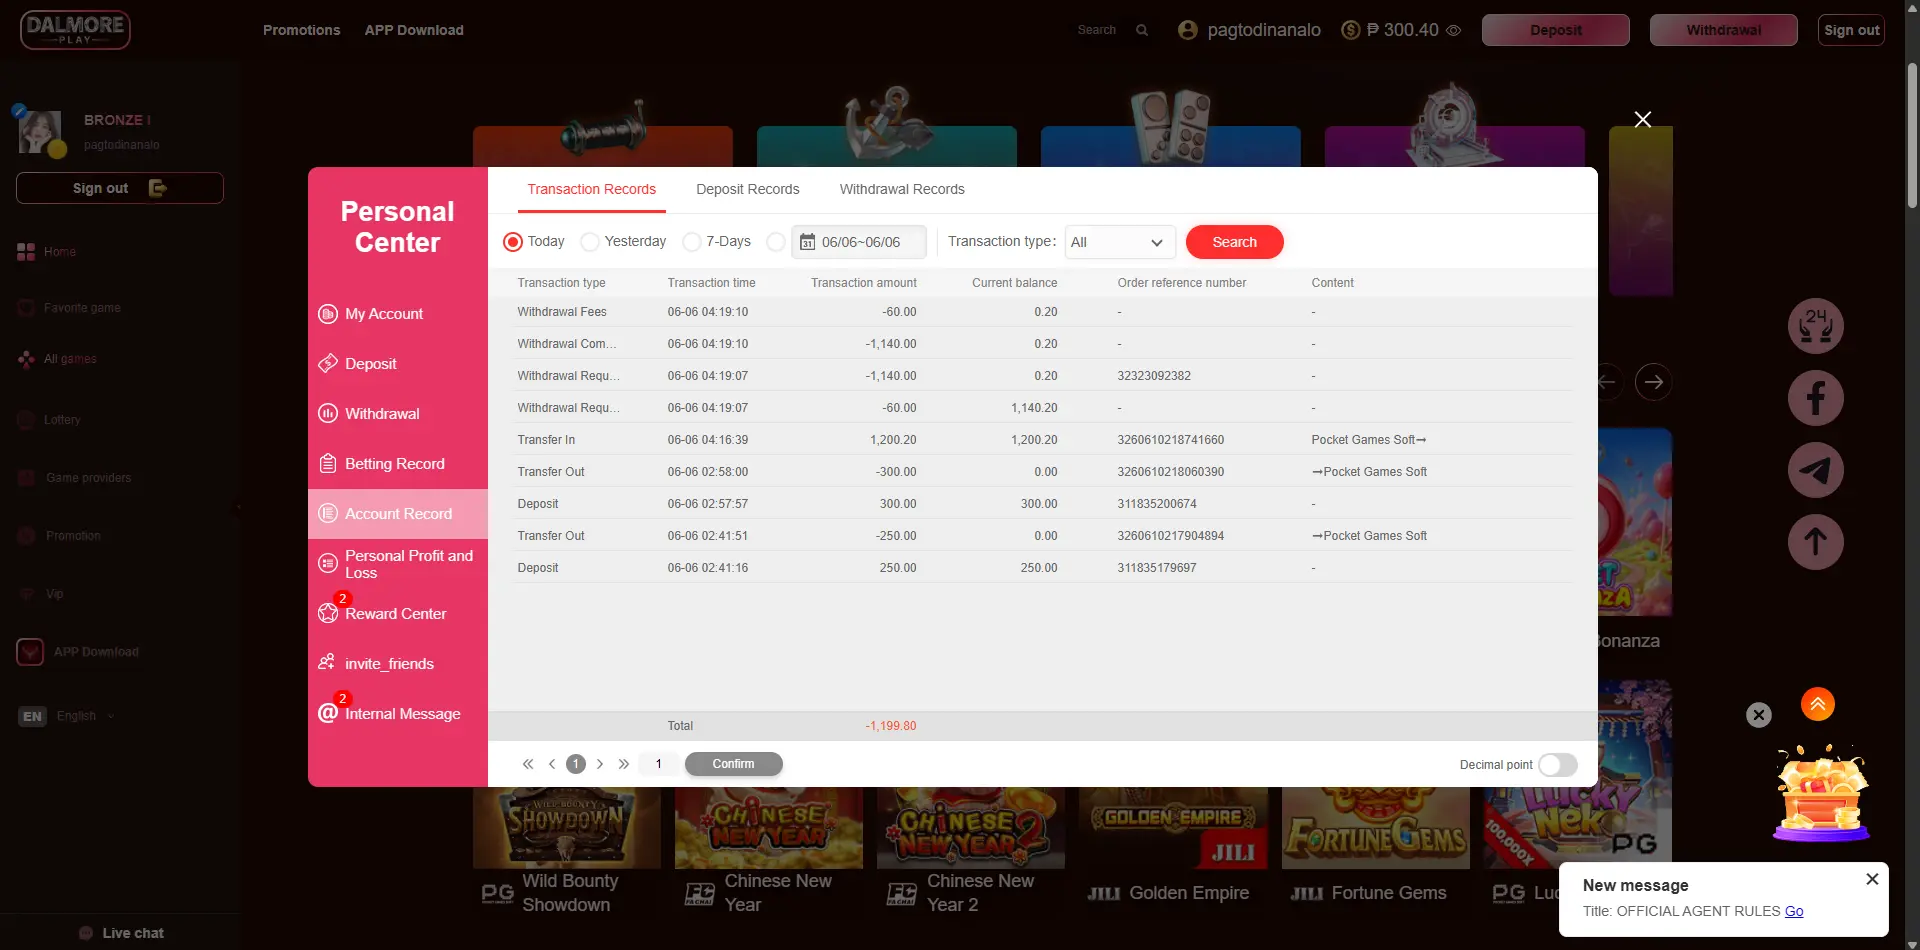
Task: Open Internal Message menu item
Action: point(398,714)
